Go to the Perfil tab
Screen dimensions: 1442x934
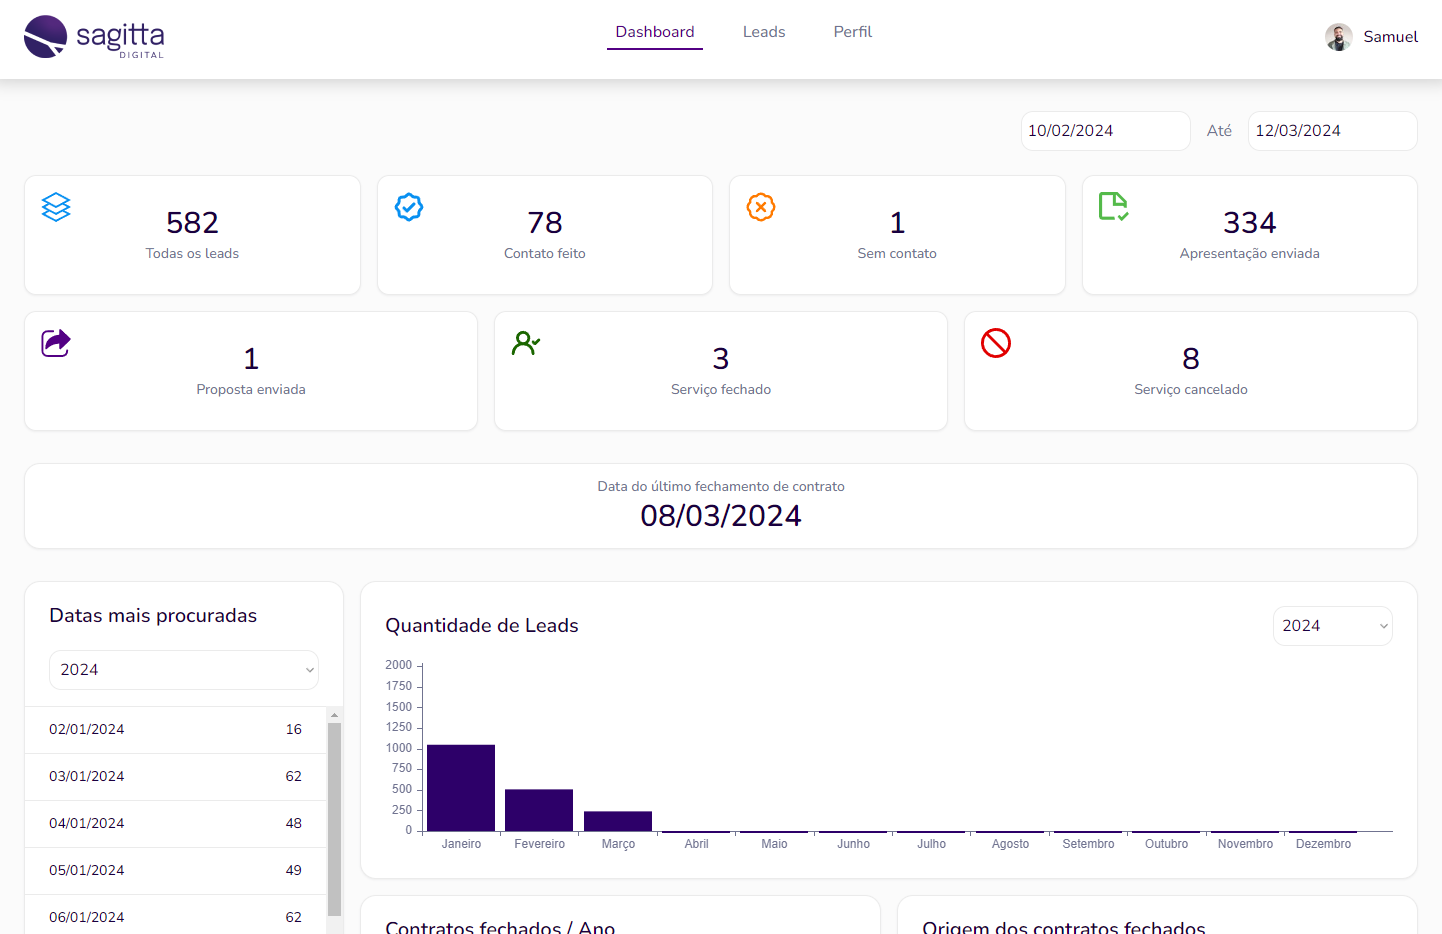click(853, 32)
